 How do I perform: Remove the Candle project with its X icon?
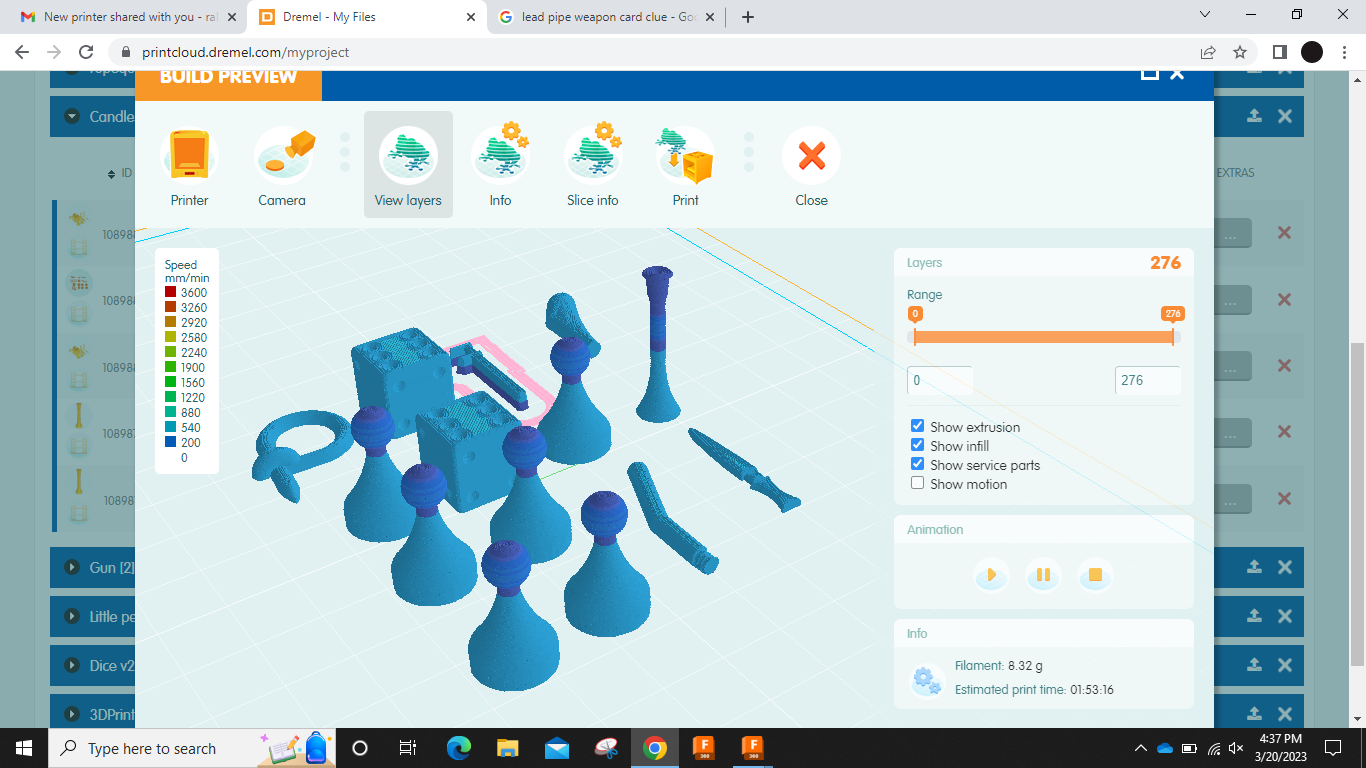pos(1285,116)
